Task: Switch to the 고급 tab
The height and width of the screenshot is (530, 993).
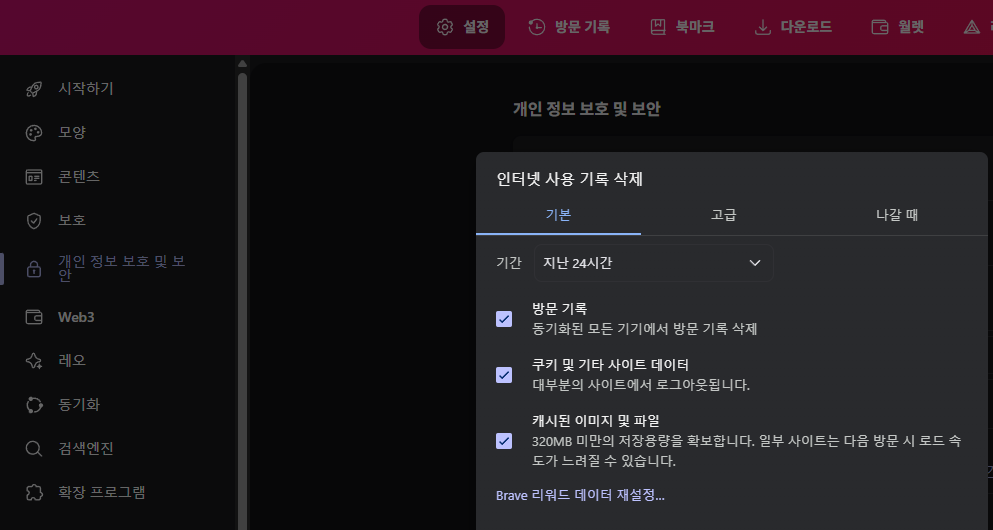Action: pyautogui.click(x=723, y=215)
